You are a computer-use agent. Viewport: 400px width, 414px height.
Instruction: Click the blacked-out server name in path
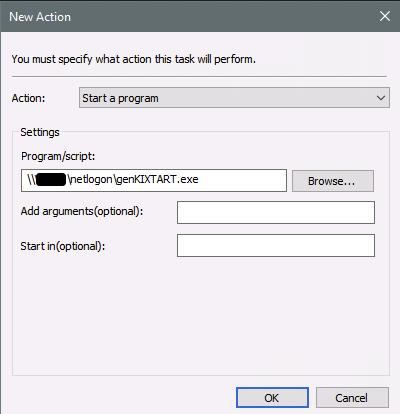[51, 179]
